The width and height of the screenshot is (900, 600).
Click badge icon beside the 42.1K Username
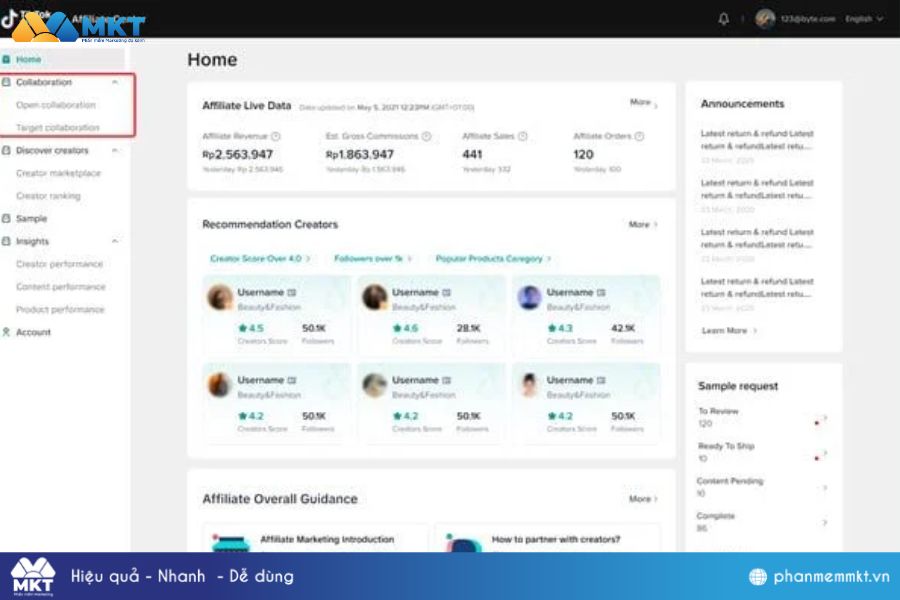click(x=601, y=293)
